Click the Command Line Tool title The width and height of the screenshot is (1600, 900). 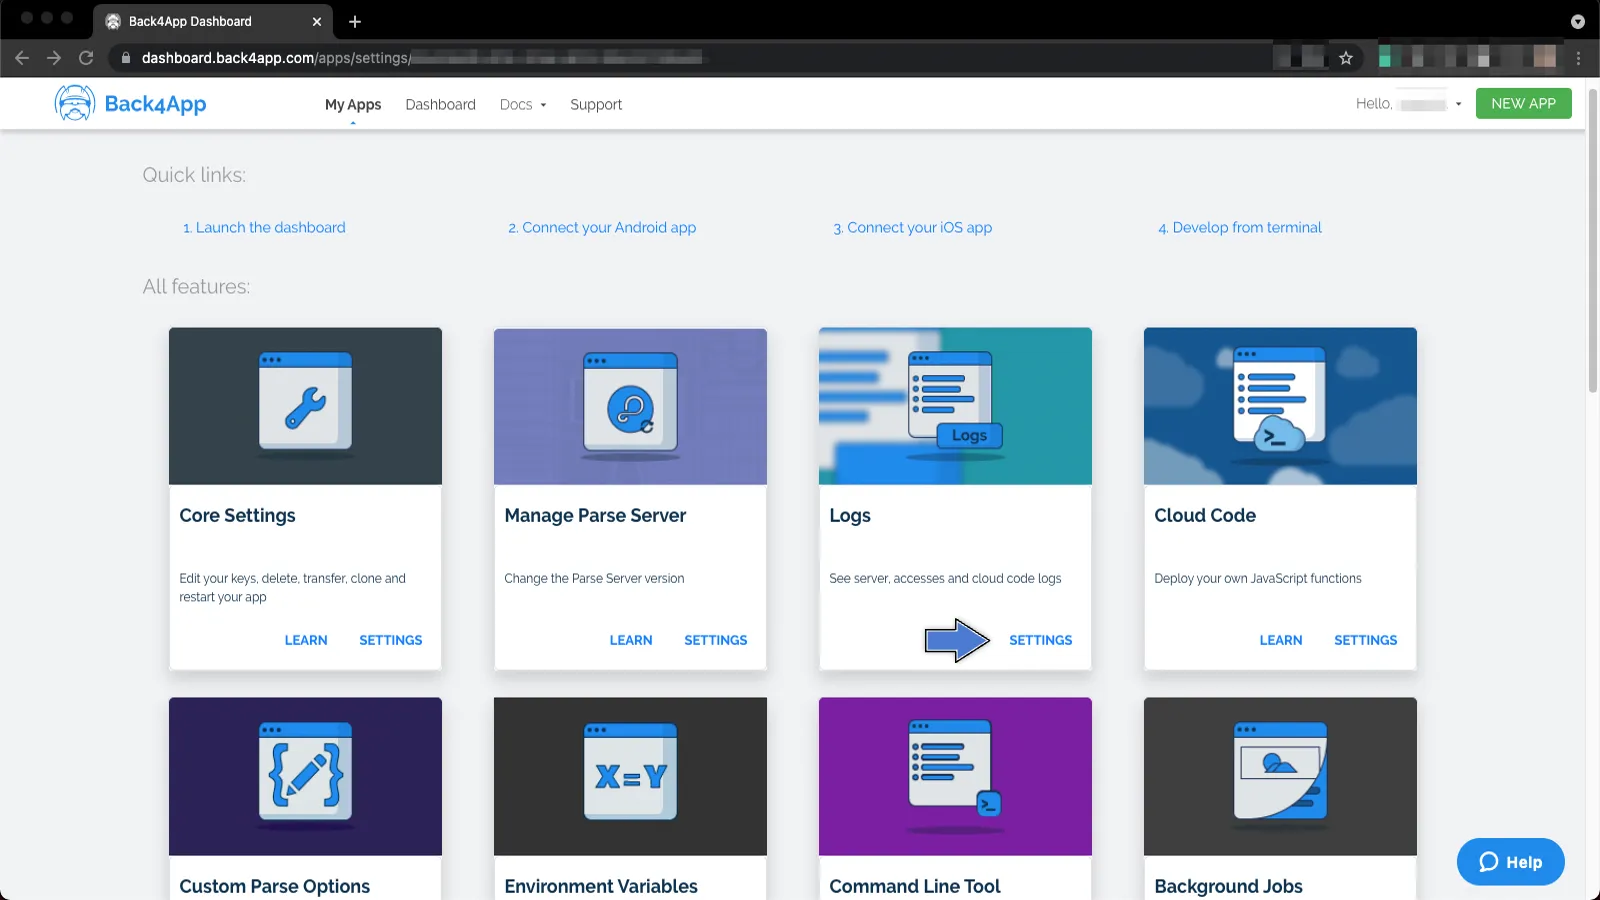915,886
